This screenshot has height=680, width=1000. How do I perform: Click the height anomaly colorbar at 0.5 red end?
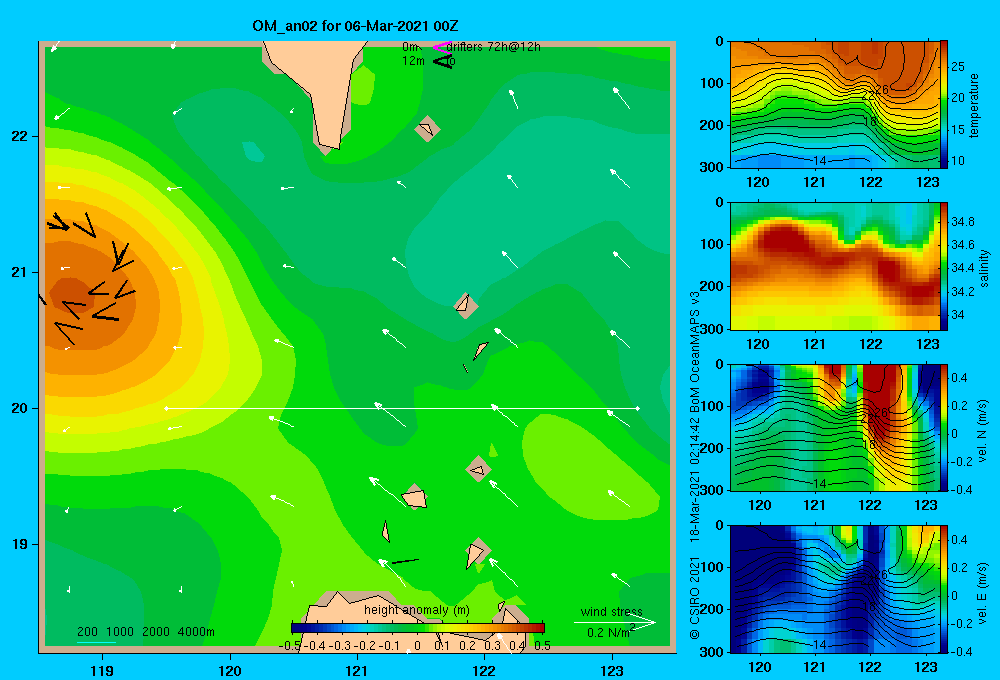[540, 627]
